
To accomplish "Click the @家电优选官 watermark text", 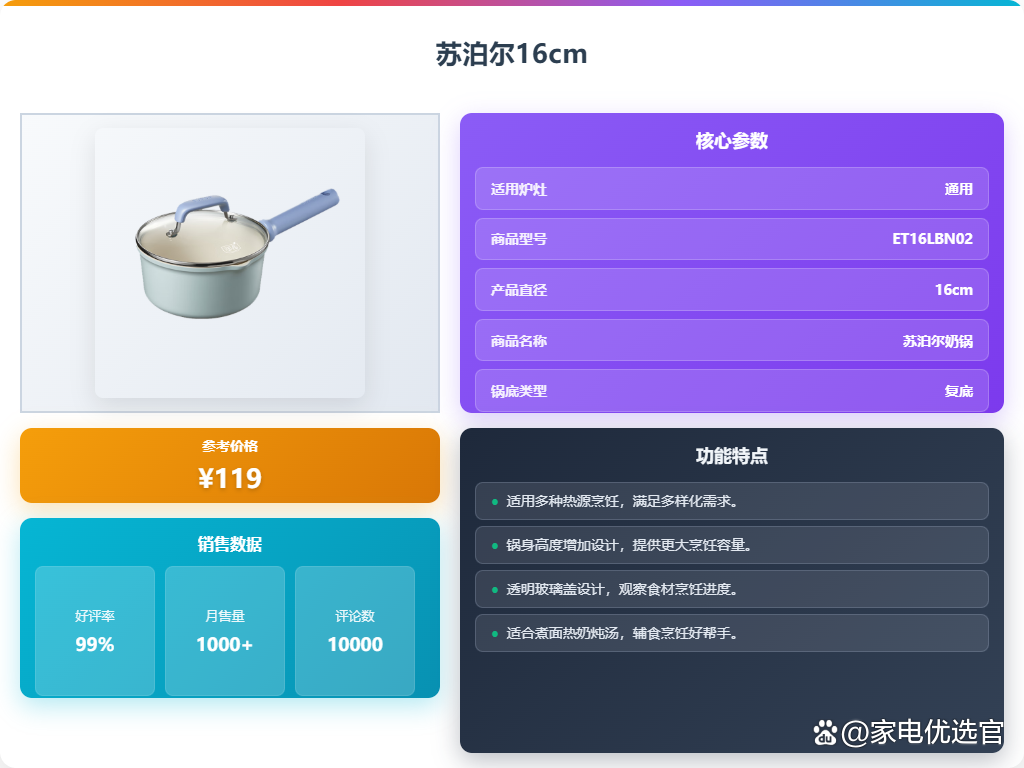I will 921,732.
